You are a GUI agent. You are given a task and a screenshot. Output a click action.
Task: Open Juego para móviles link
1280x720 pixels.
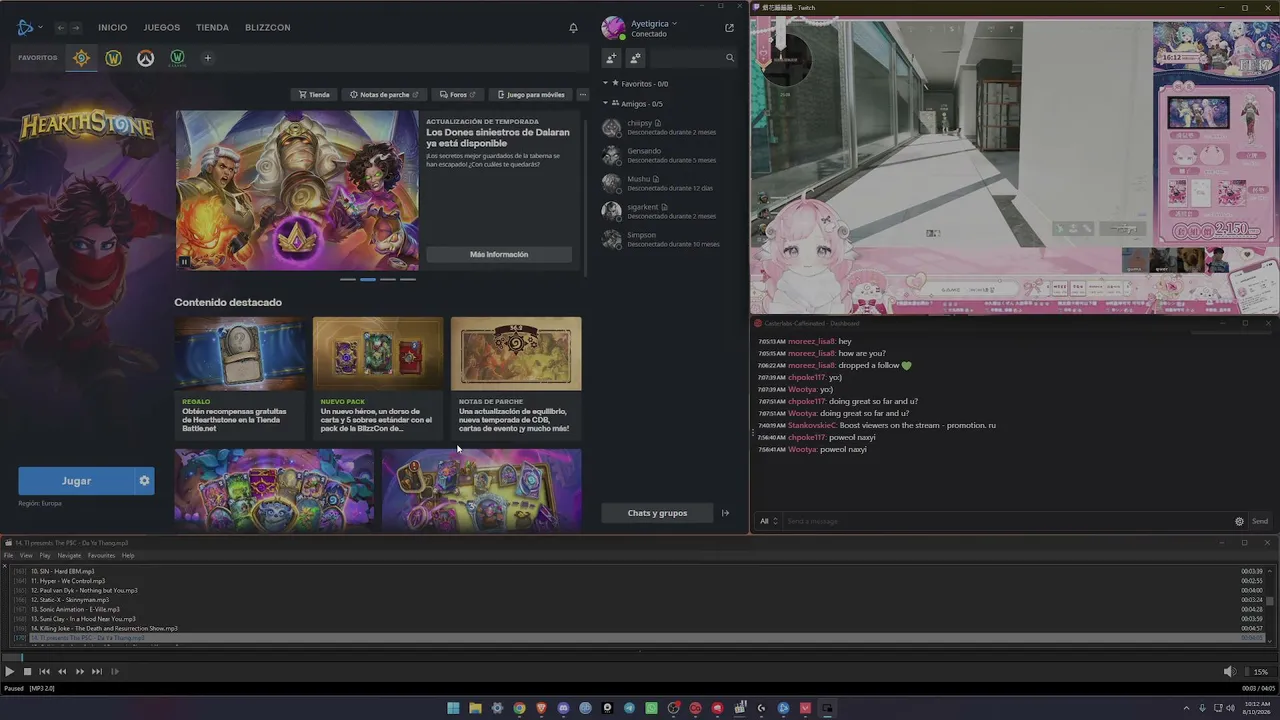point(531,95)
